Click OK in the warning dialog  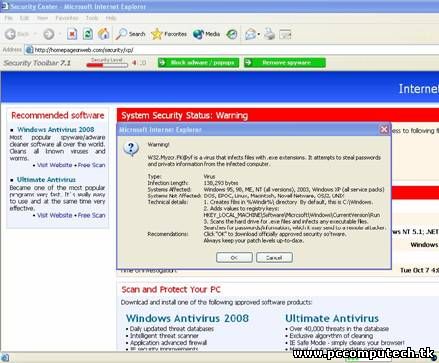[234, 257]
